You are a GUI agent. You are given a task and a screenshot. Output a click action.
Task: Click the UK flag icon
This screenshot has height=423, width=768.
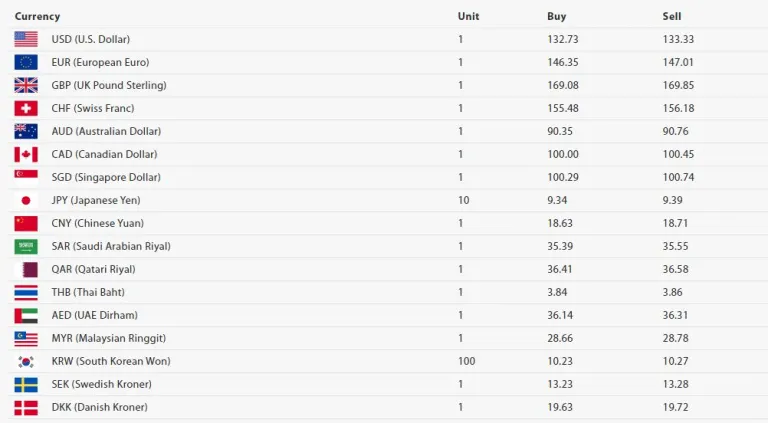pyautogui.click(x=26, y=85)
